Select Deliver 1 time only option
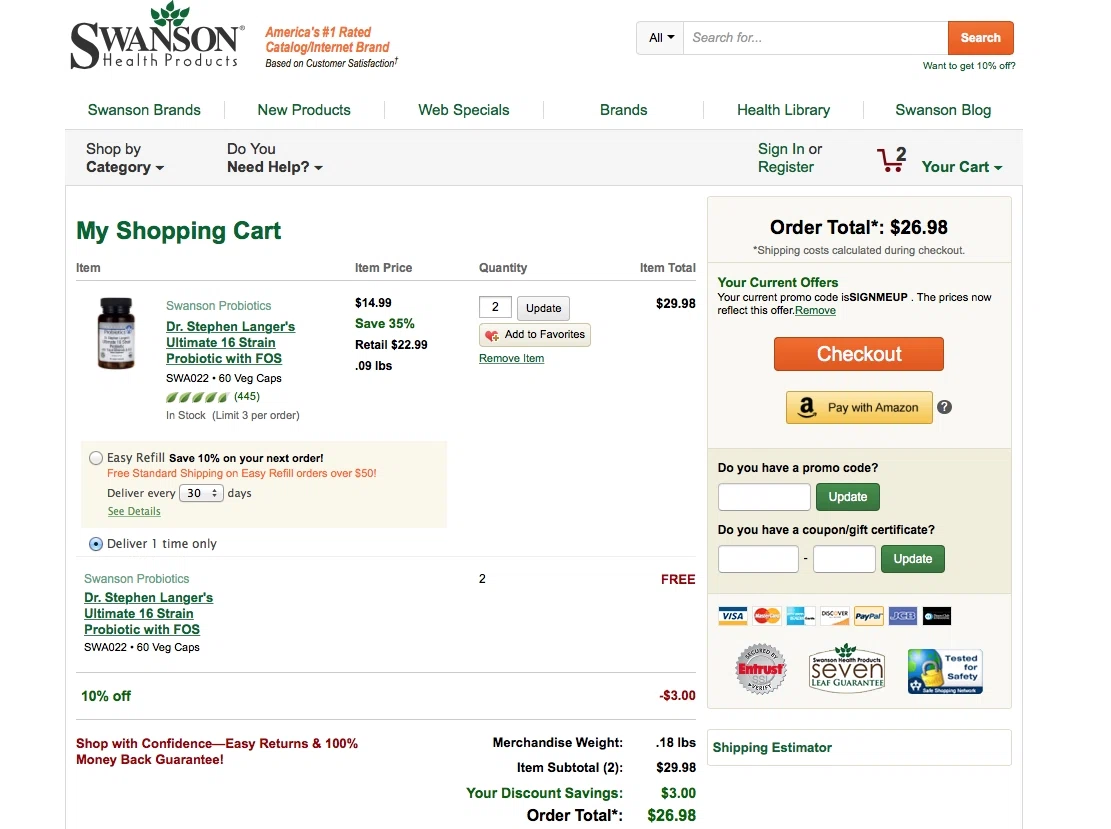Screen dimensions: 1111x829 pyautogui.click(x=96, y=544)
